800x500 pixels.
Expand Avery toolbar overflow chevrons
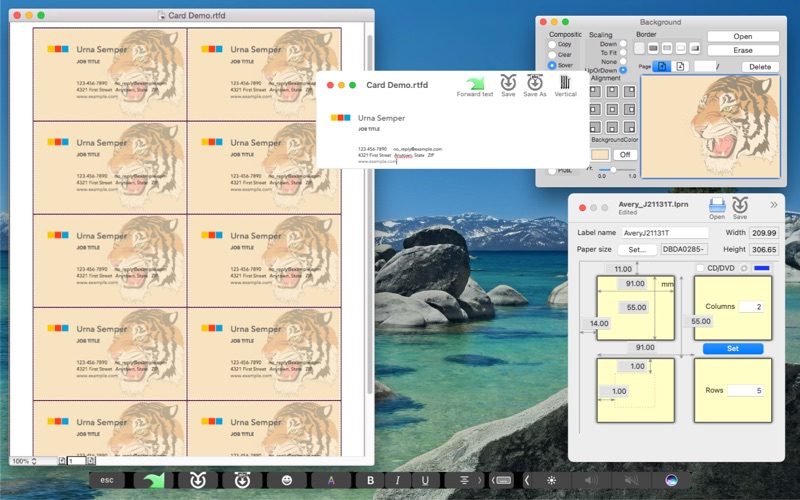pyautogui.click(x=773, y=205)
